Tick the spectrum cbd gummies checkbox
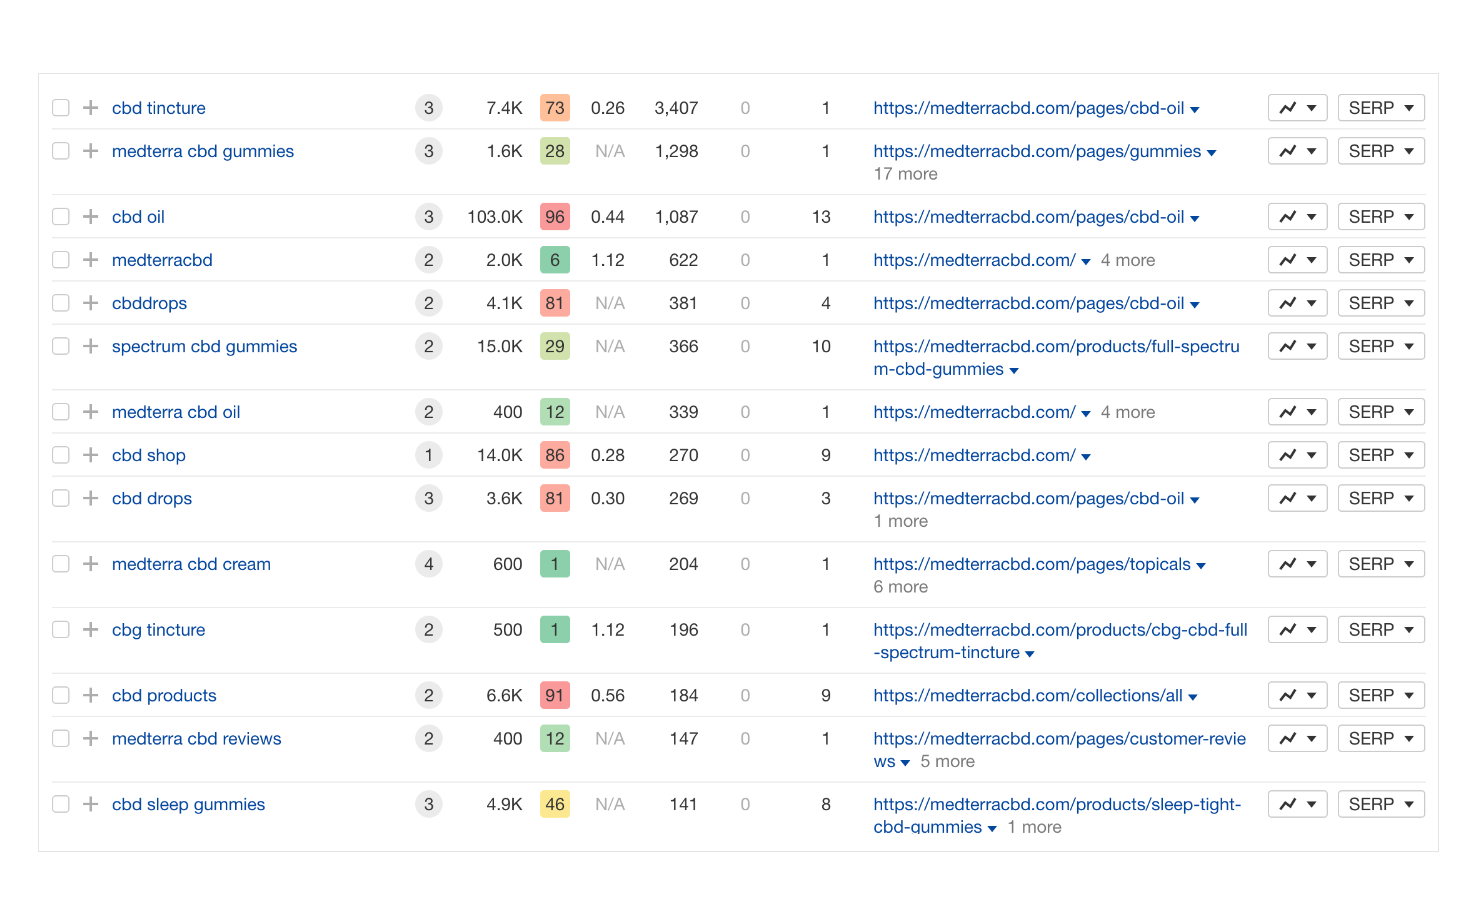Image resolution: width=1476 pixels, height=924 pixels. (61, 346)
